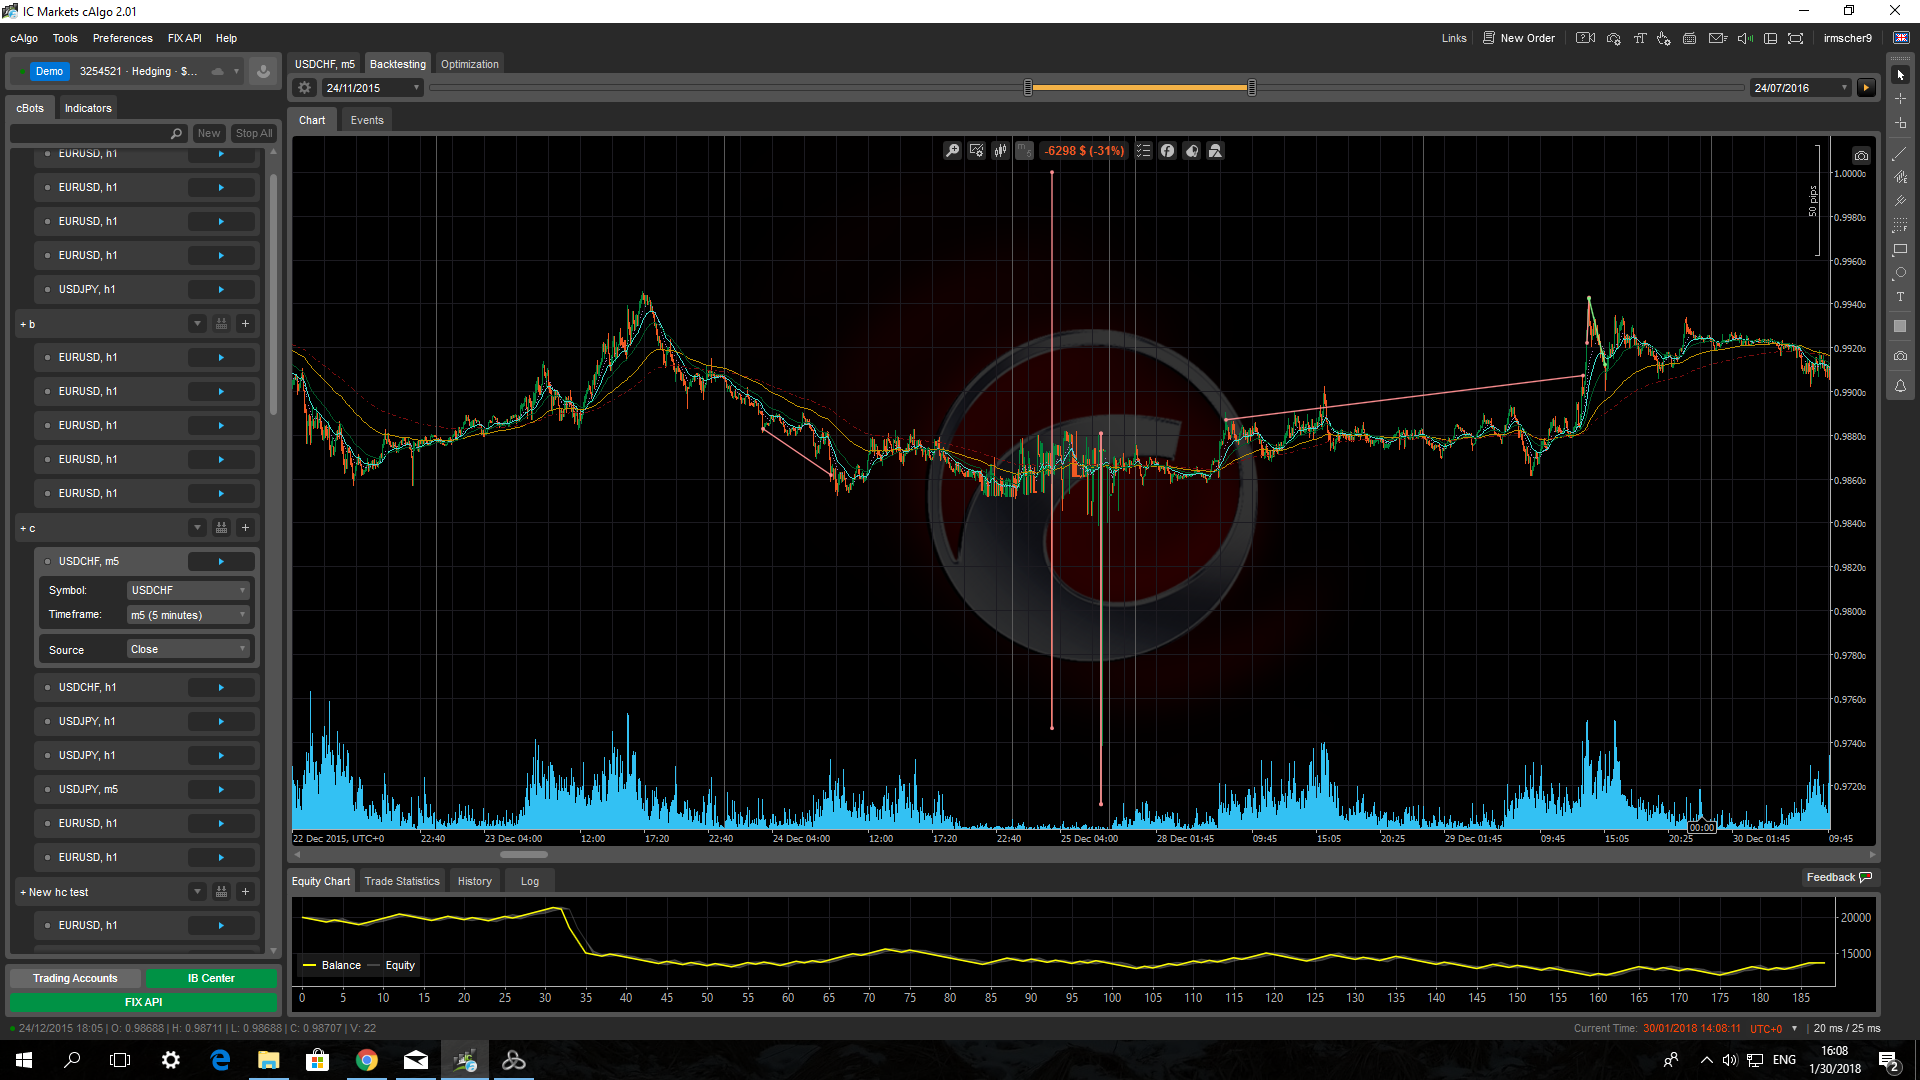Click the Links button
The image size is (1920, 1080).
1453,38
